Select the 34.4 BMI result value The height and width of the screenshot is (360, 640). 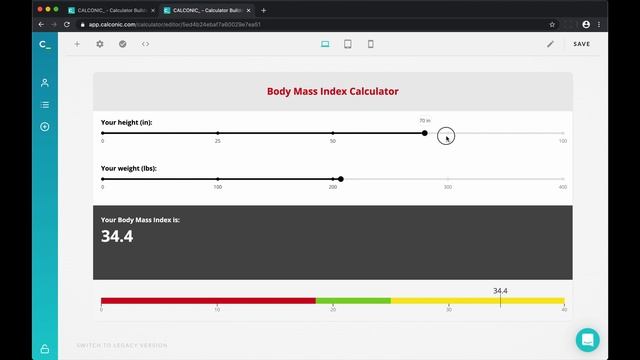coord(117,236)
